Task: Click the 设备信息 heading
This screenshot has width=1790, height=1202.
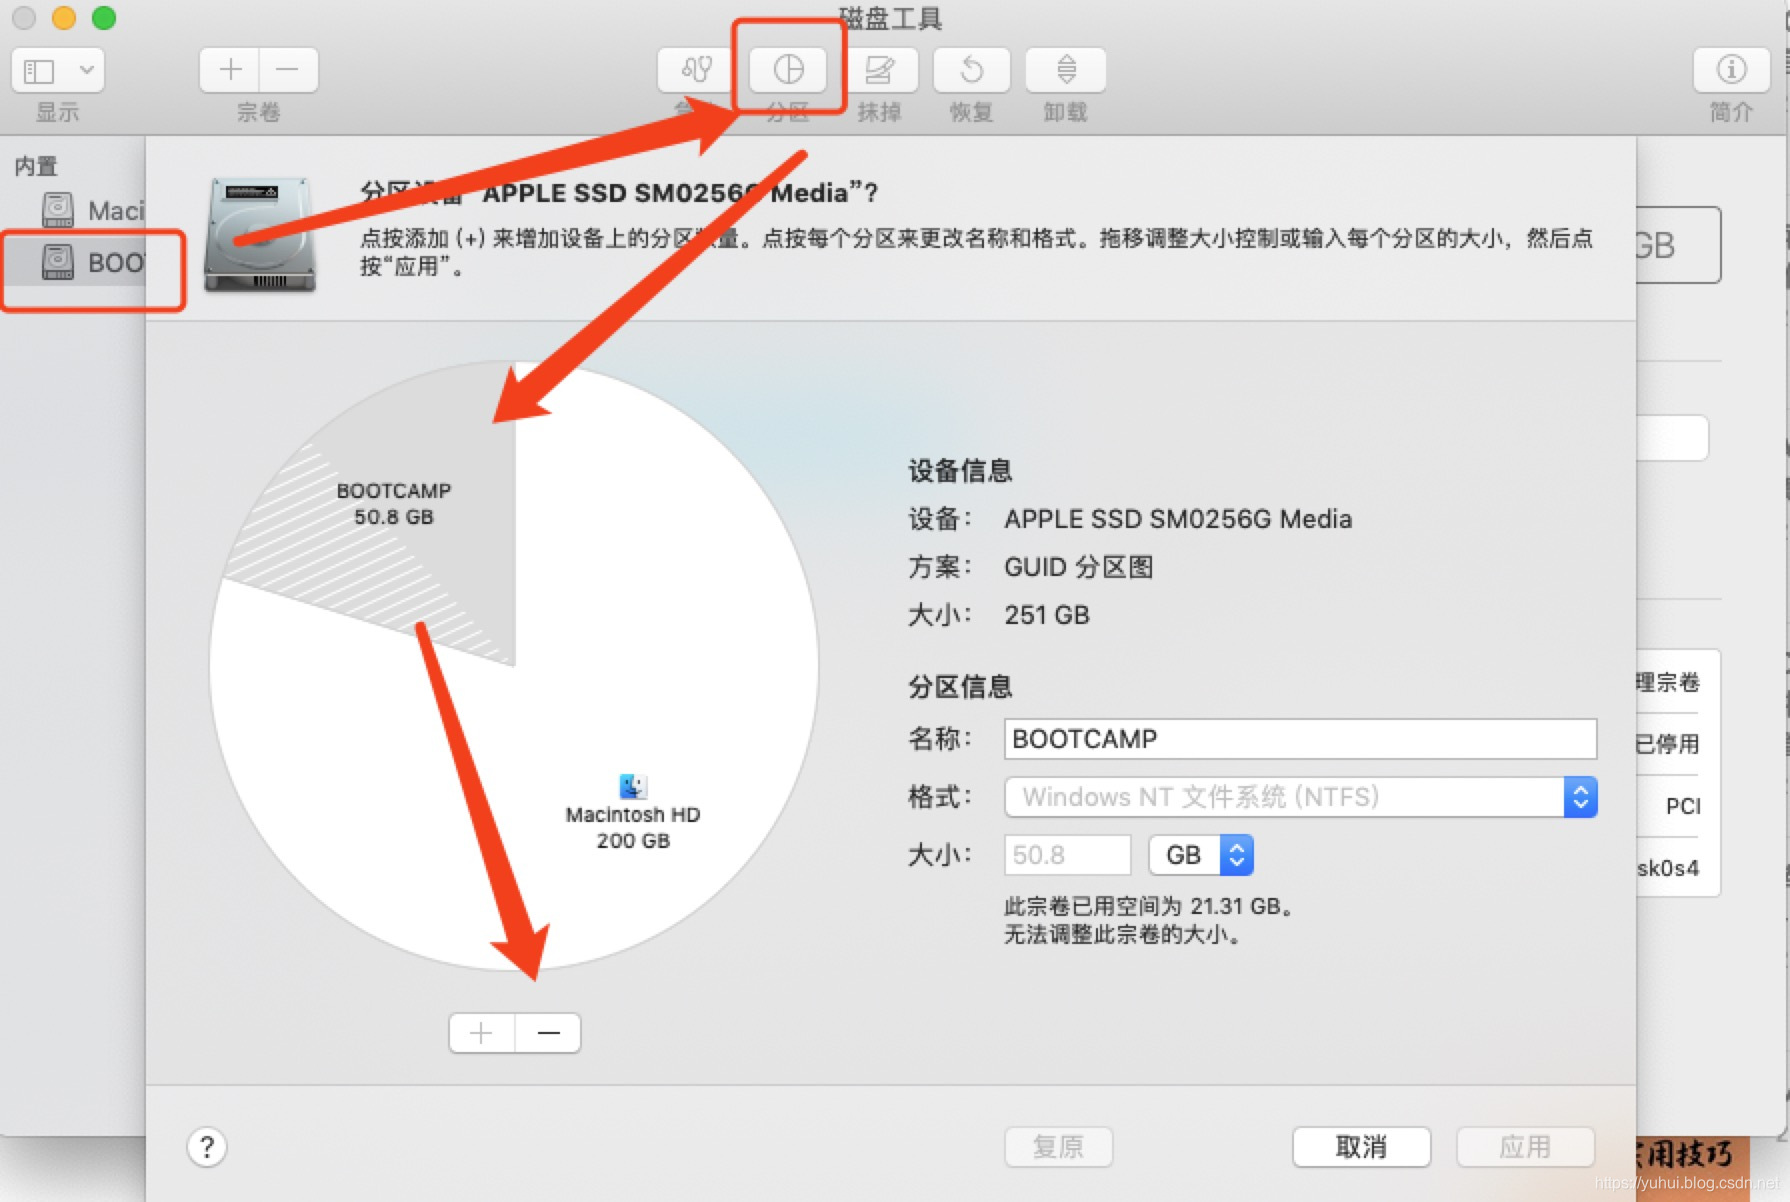Action: (x=960, y=471)
